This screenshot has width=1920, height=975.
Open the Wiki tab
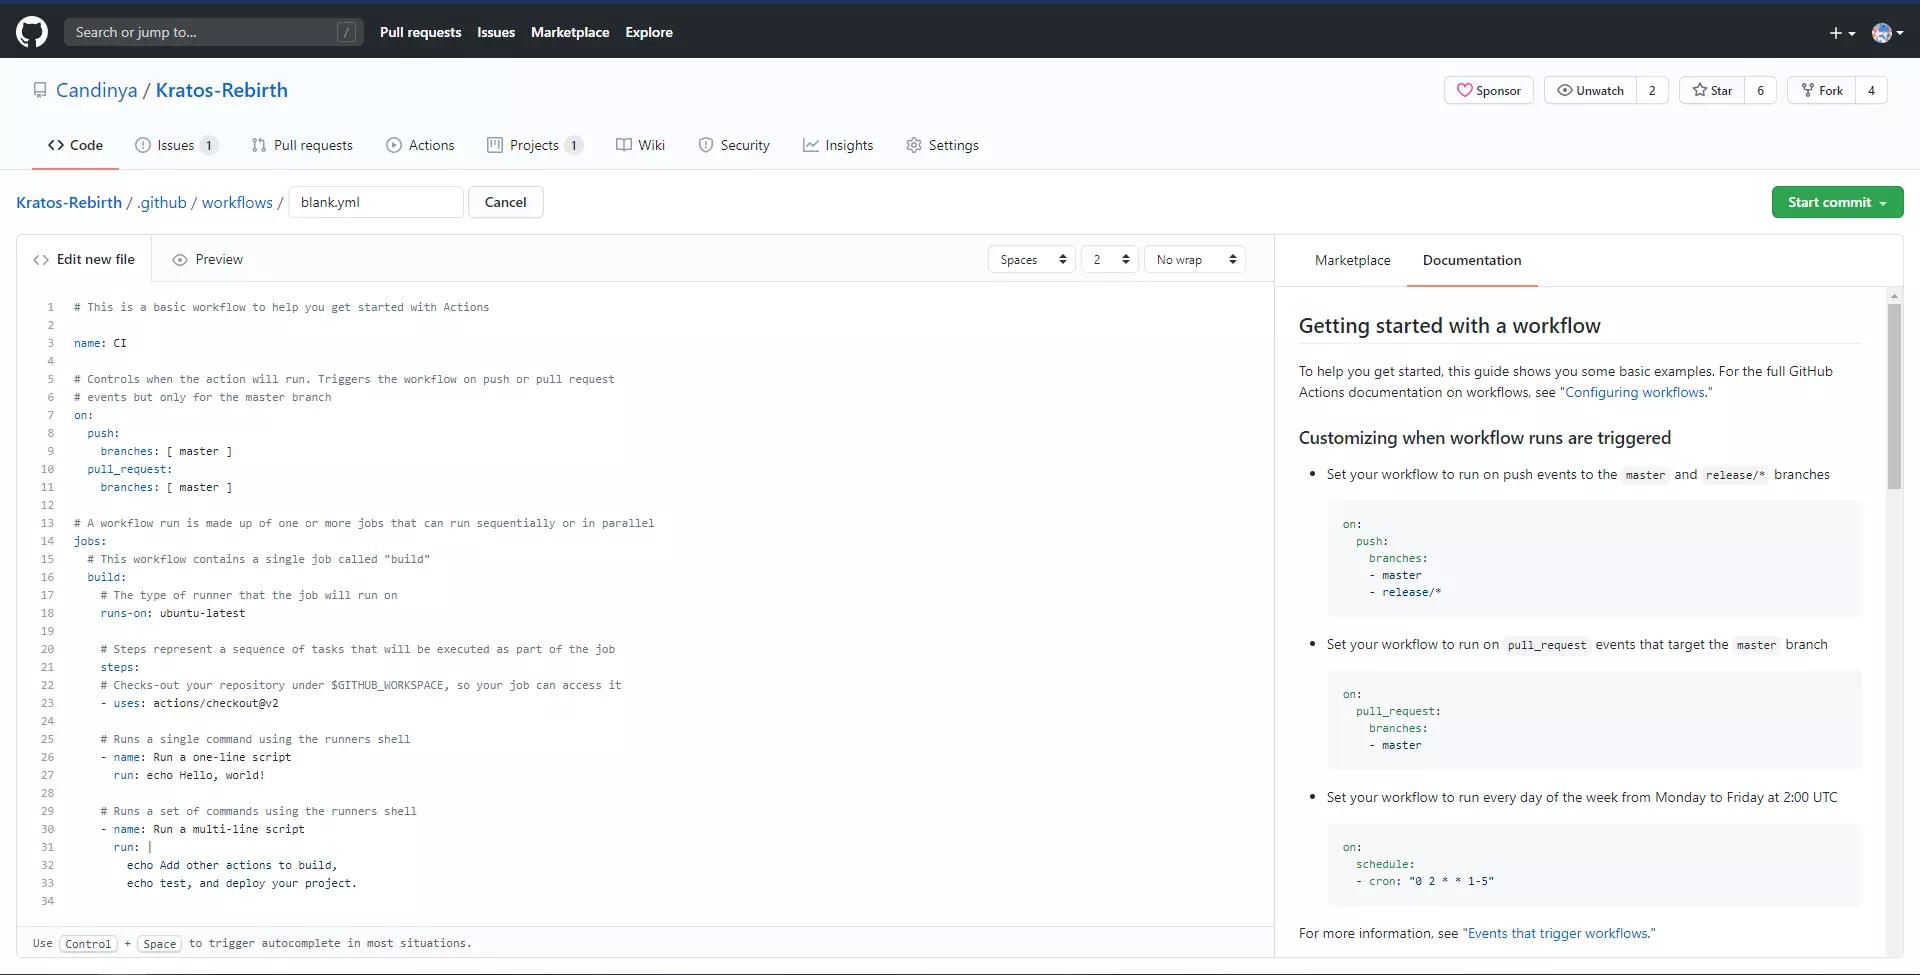641,145
